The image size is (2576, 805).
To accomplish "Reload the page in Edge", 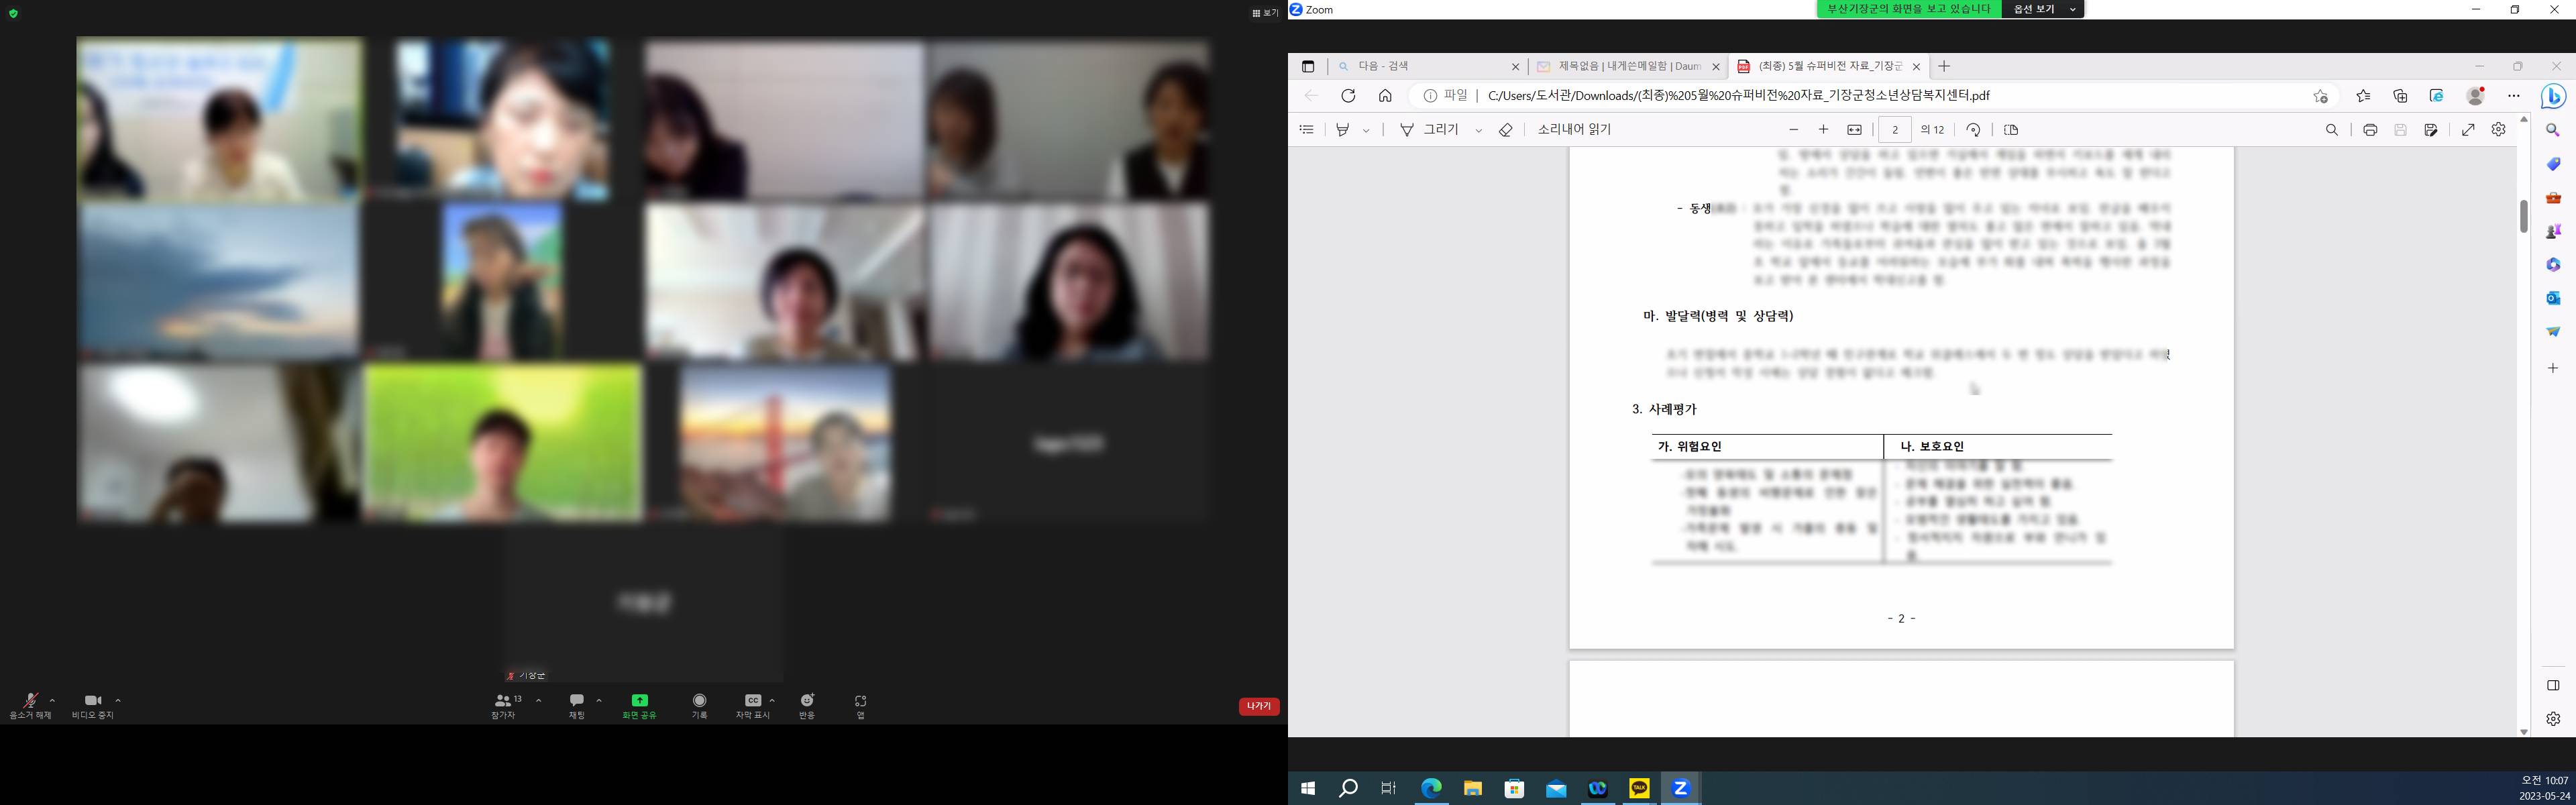I will pyautogui.click(x=1348, y=96).
